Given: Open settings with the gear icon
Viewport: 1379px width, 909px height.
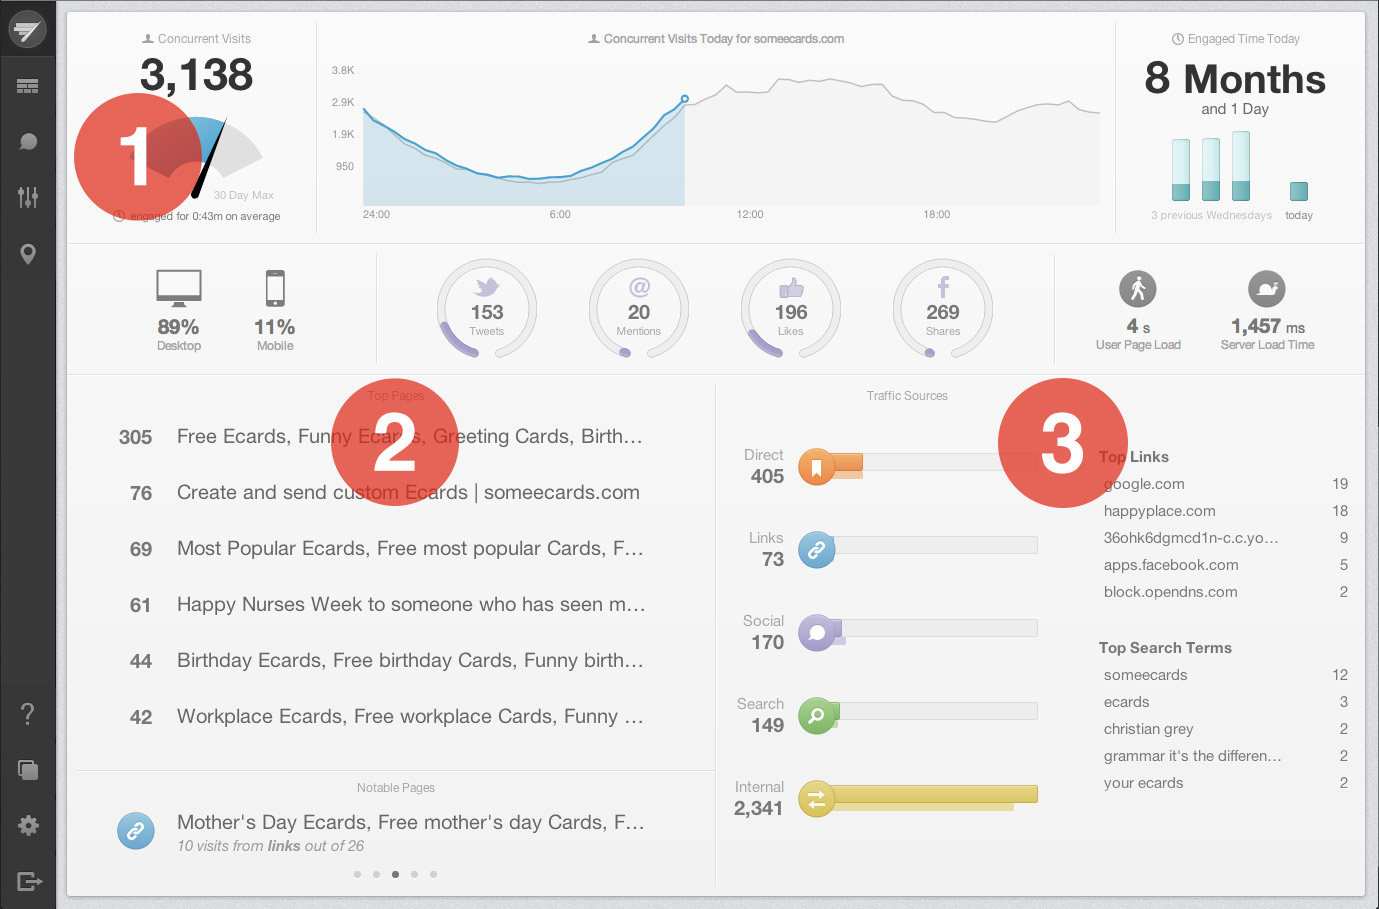Looking at the screenshot, I should point(28,825).
